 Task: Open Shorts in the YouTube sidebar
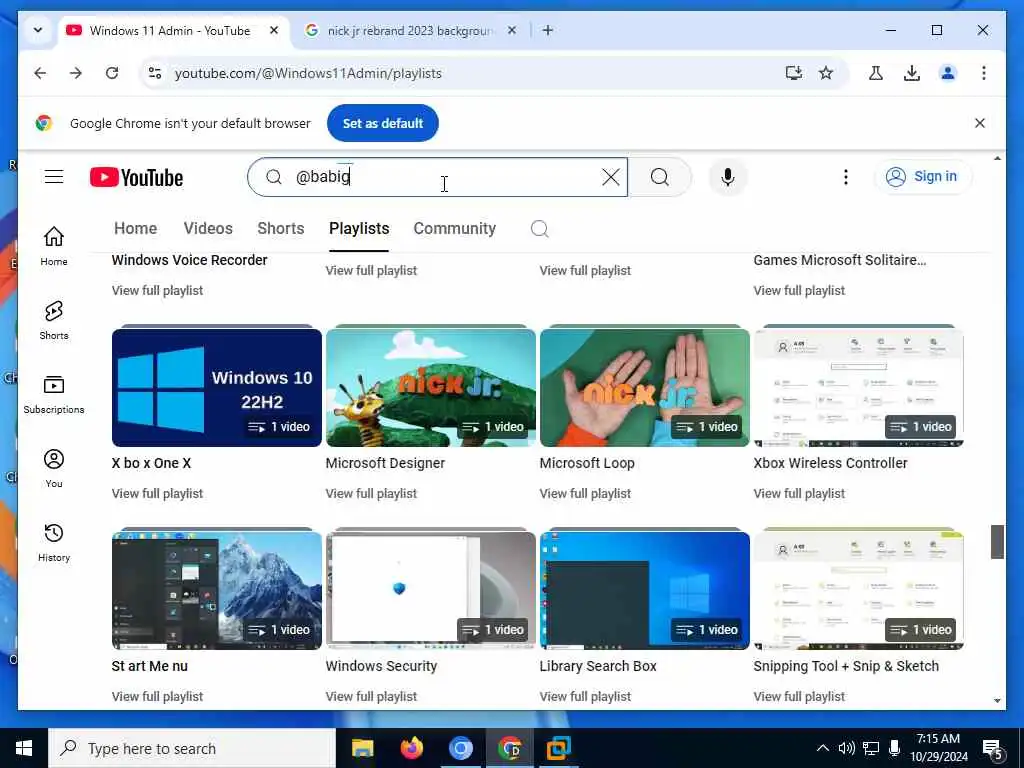click(54, 321)
